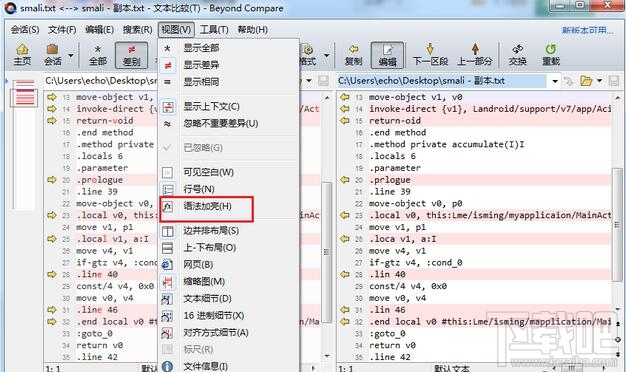Toggle 显示上下文(C) menu option
This screenshot has height=372, width=626.
228,107
